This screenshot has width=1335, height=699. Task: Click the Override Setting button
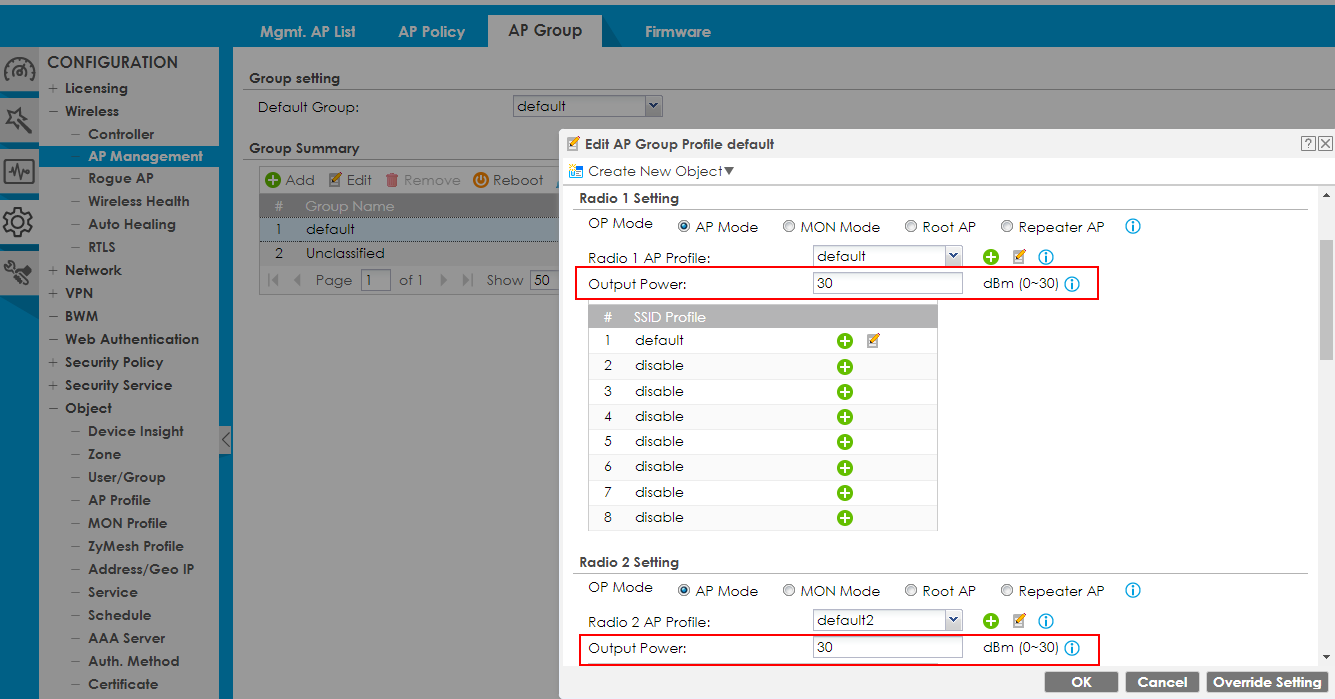(x=1267, y=682)
